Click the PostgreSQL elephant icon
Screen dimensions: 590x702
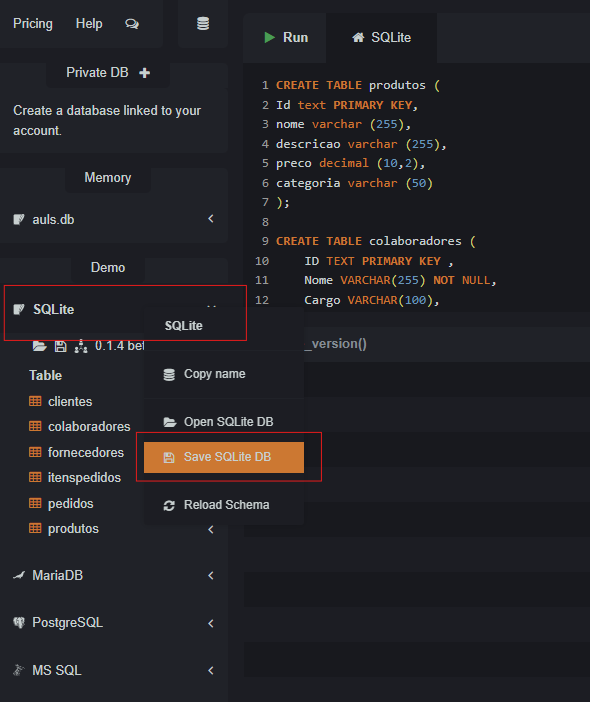[x=19, y=623]
